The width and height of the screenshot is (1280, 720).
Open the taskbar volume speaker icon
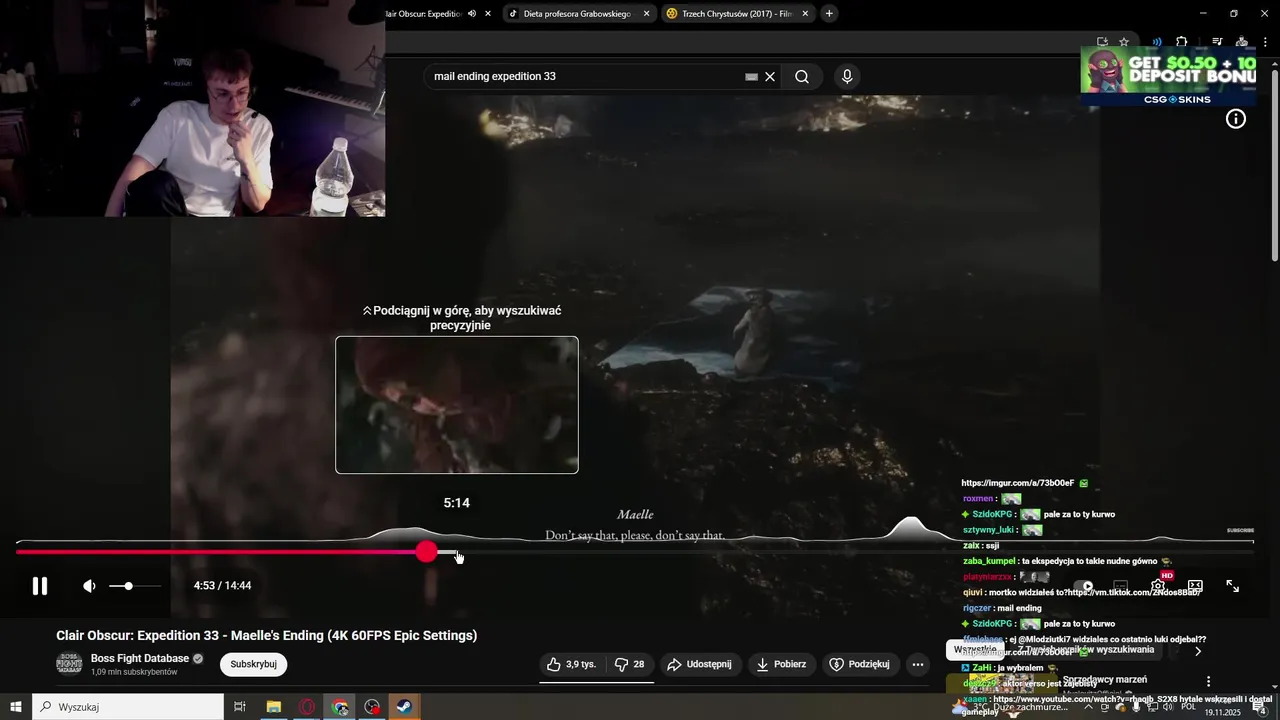pos(1167,707)
